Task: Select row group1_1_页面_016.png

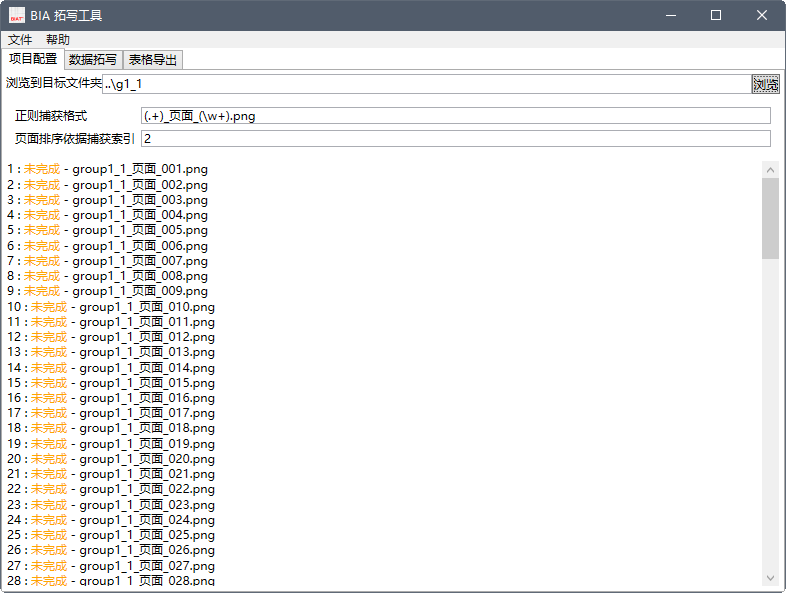Action: point(111,398)
